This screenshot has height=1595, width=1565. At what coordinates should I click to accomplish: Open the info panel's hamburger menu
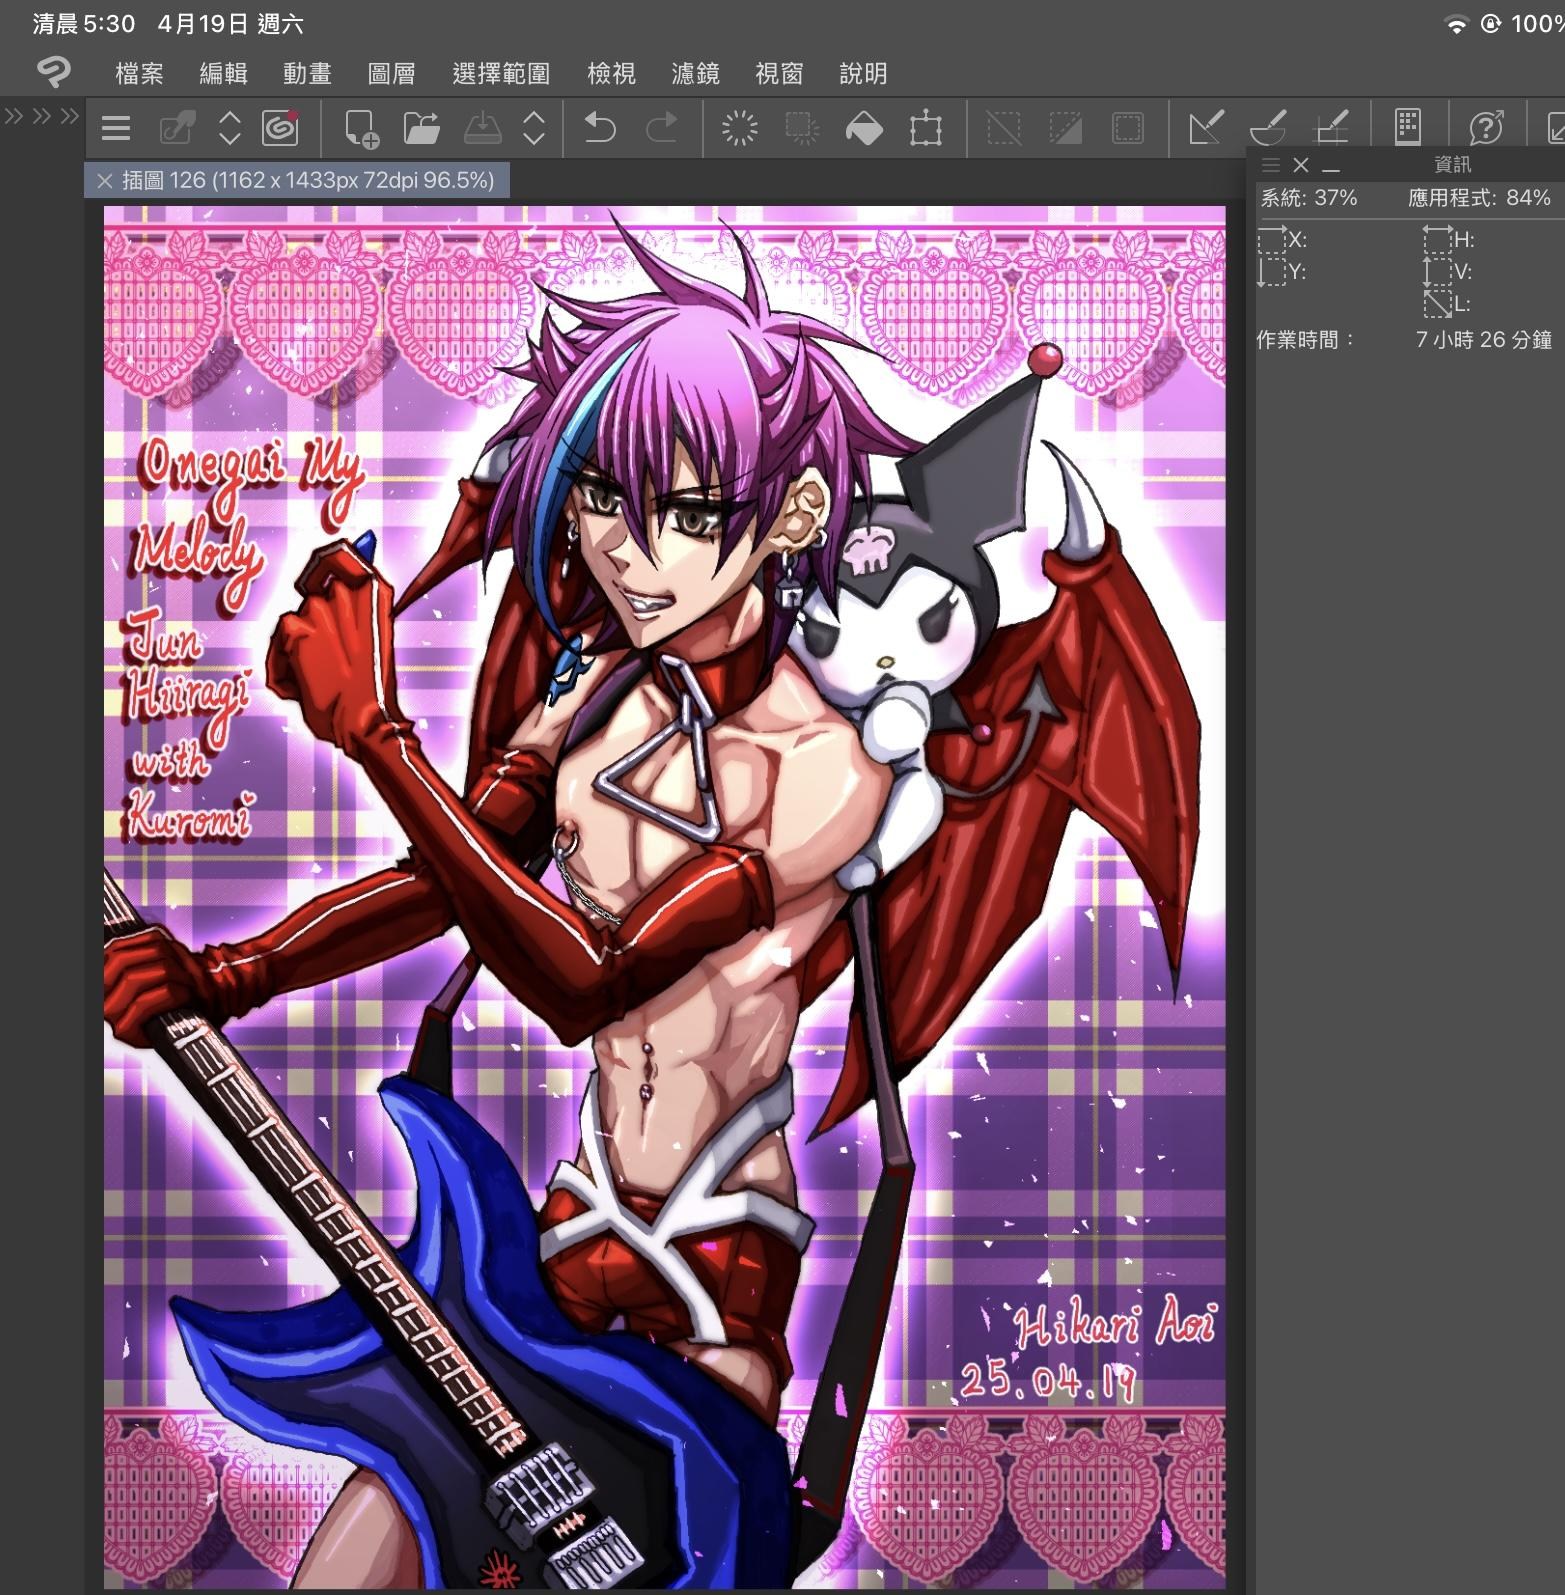pos(1271,165)
